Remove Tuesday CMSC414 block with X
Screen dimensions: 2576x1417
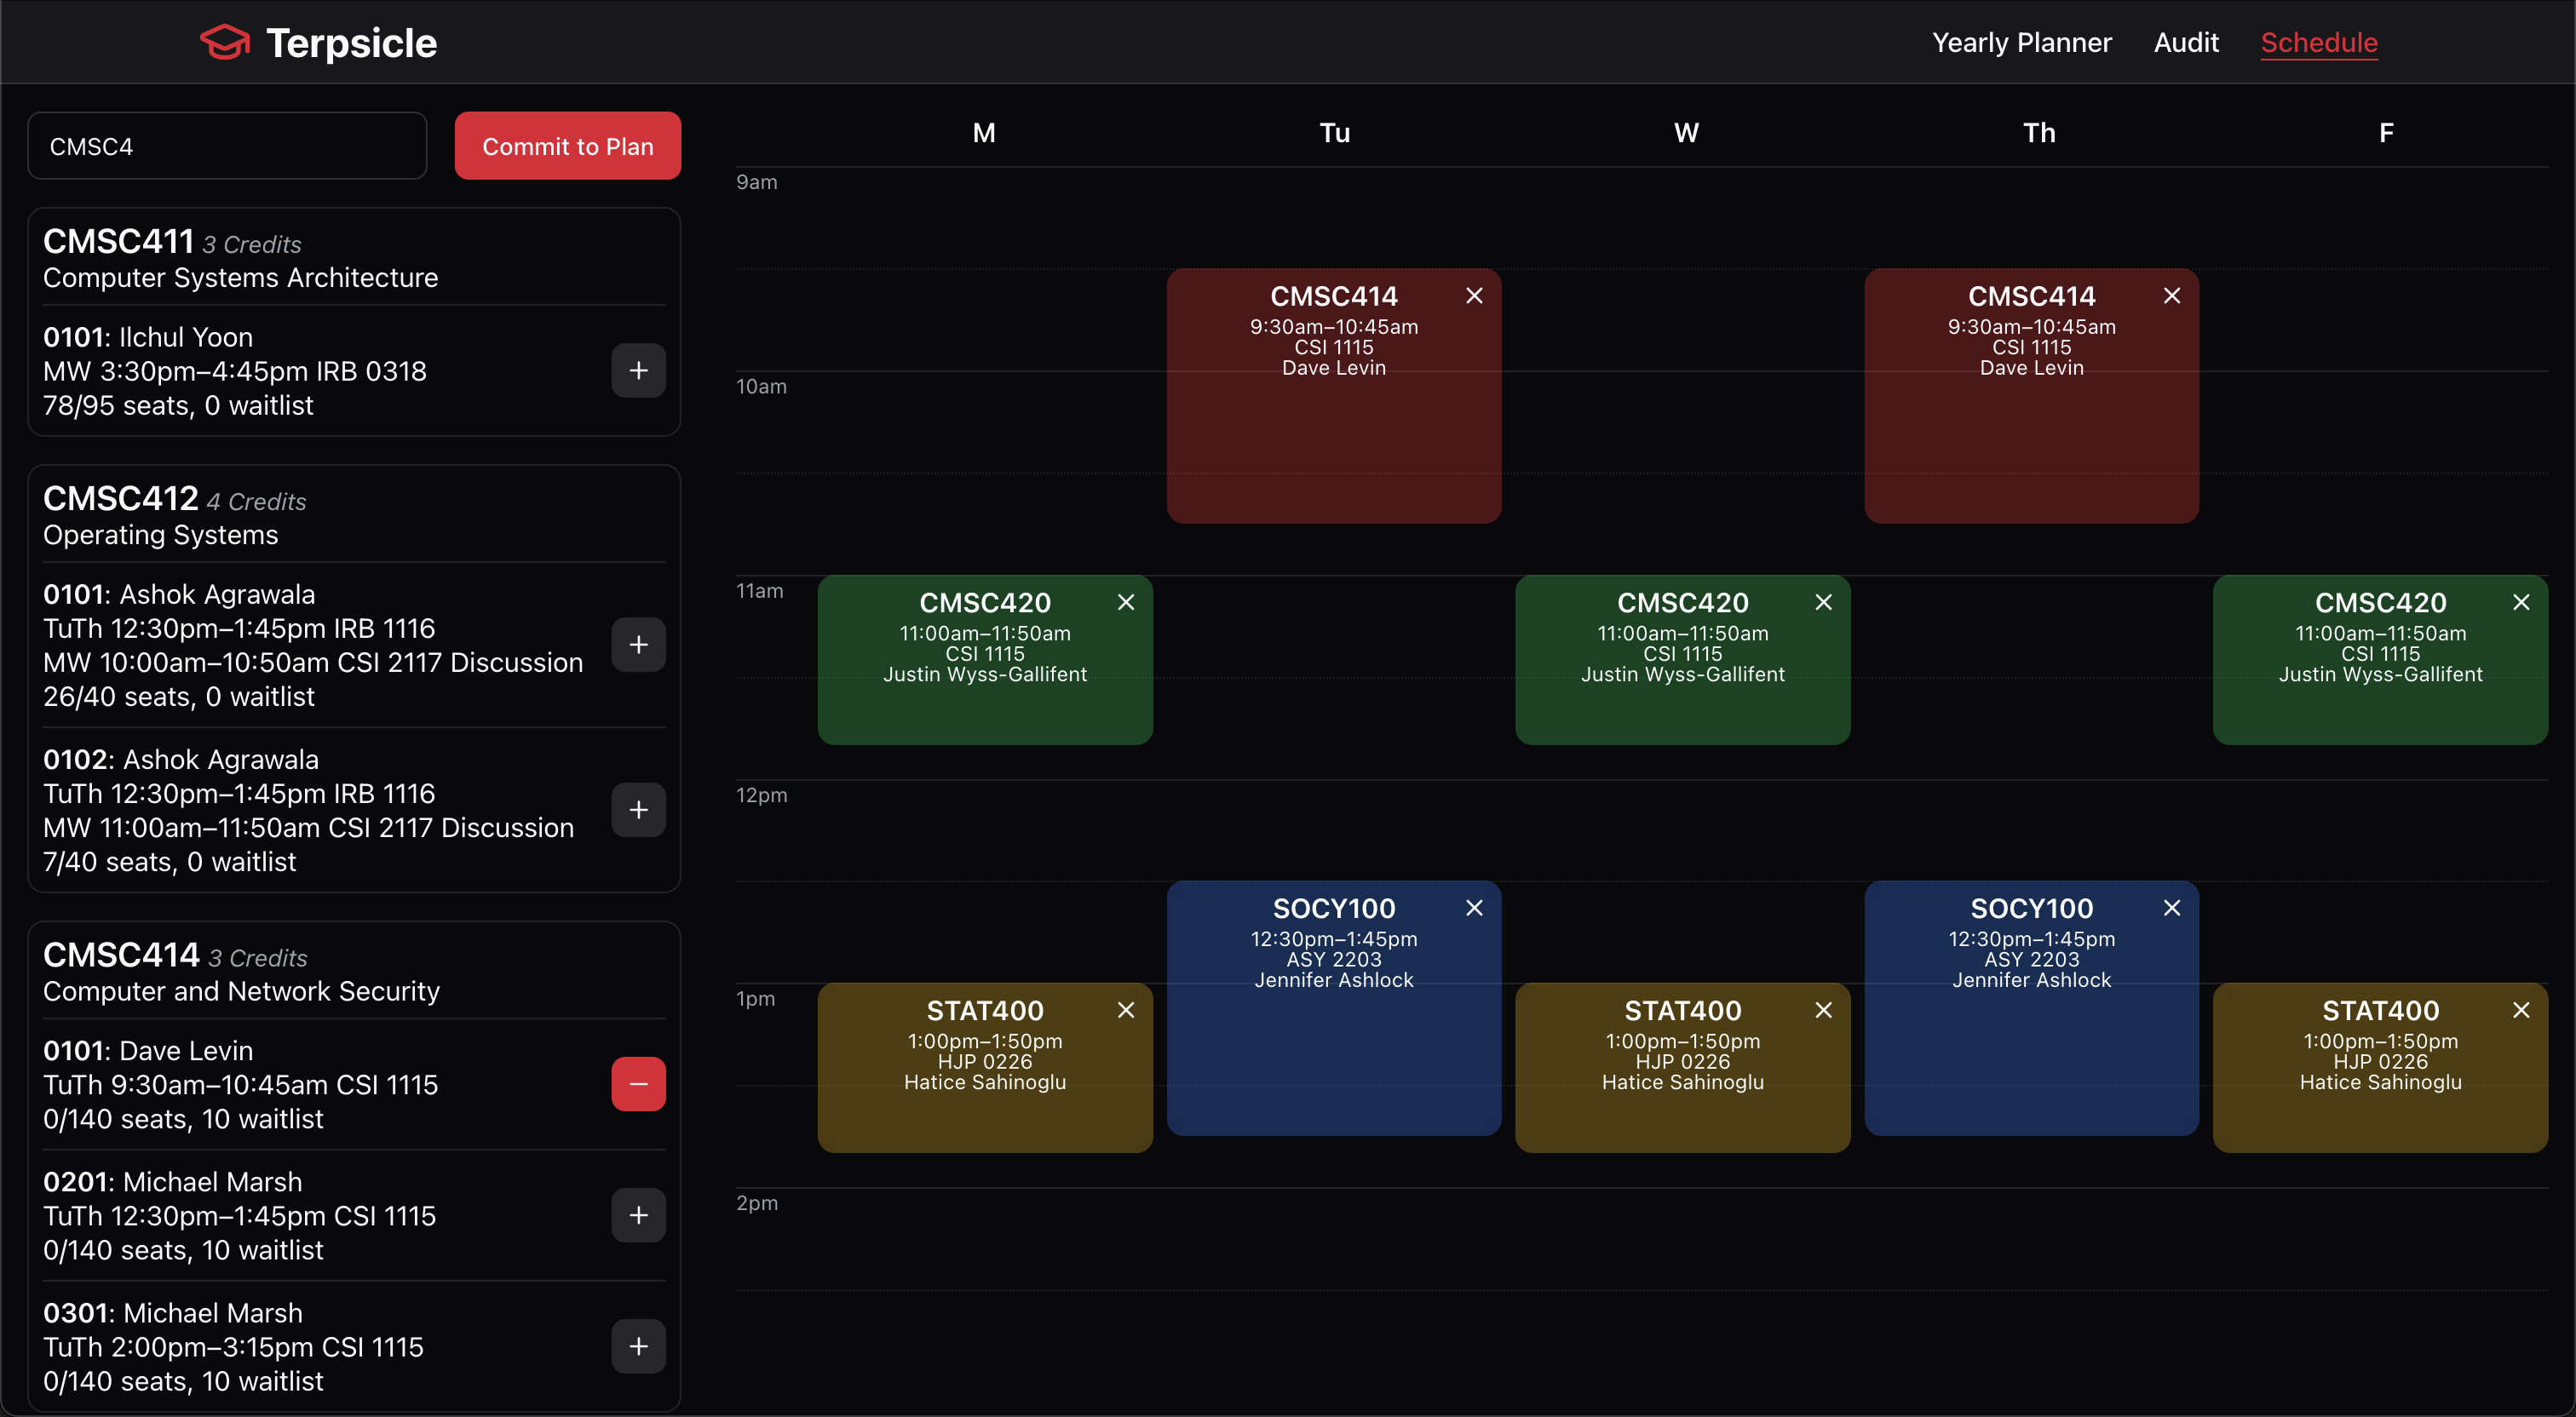(1474, 296)
